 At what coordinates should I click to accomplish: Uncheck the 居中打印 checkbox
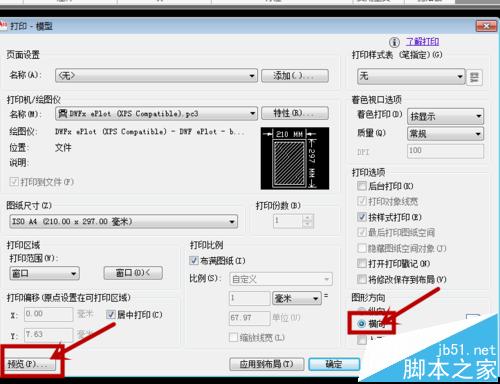[111, 314]
